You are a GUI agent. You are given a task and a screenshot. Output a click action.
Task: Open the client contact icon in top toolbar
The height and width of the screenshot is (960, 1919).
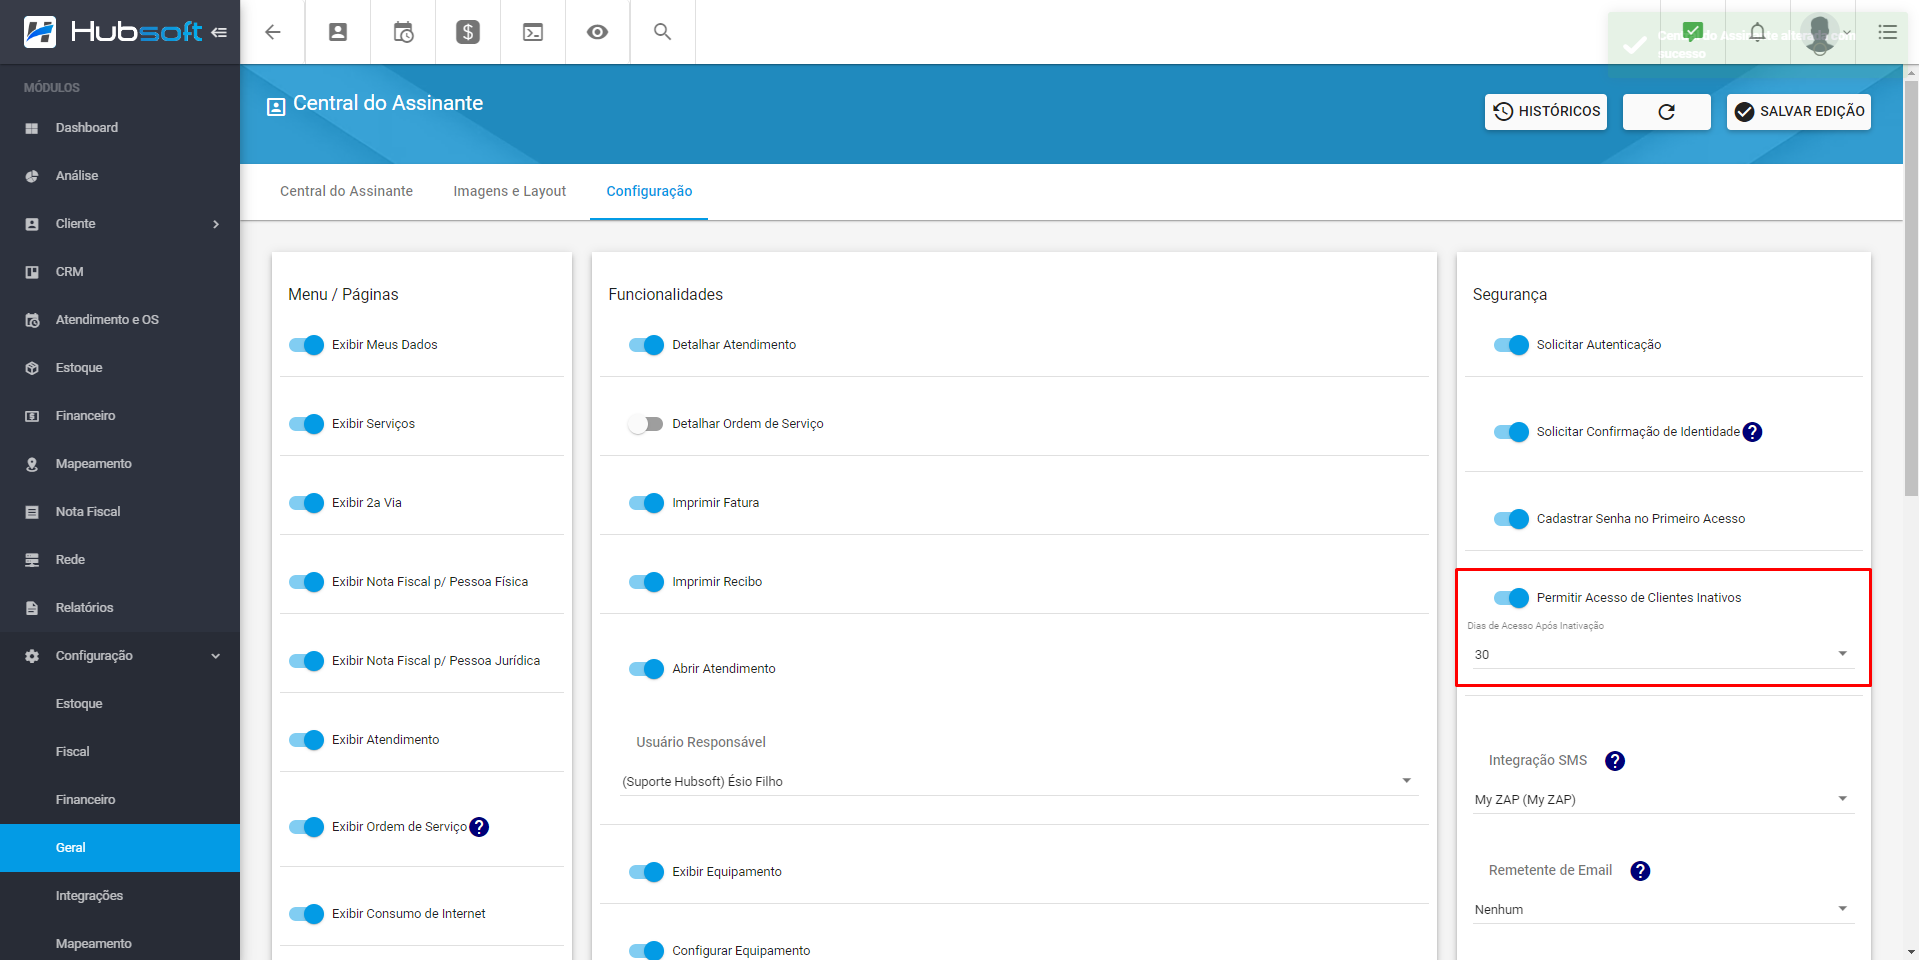338,32
